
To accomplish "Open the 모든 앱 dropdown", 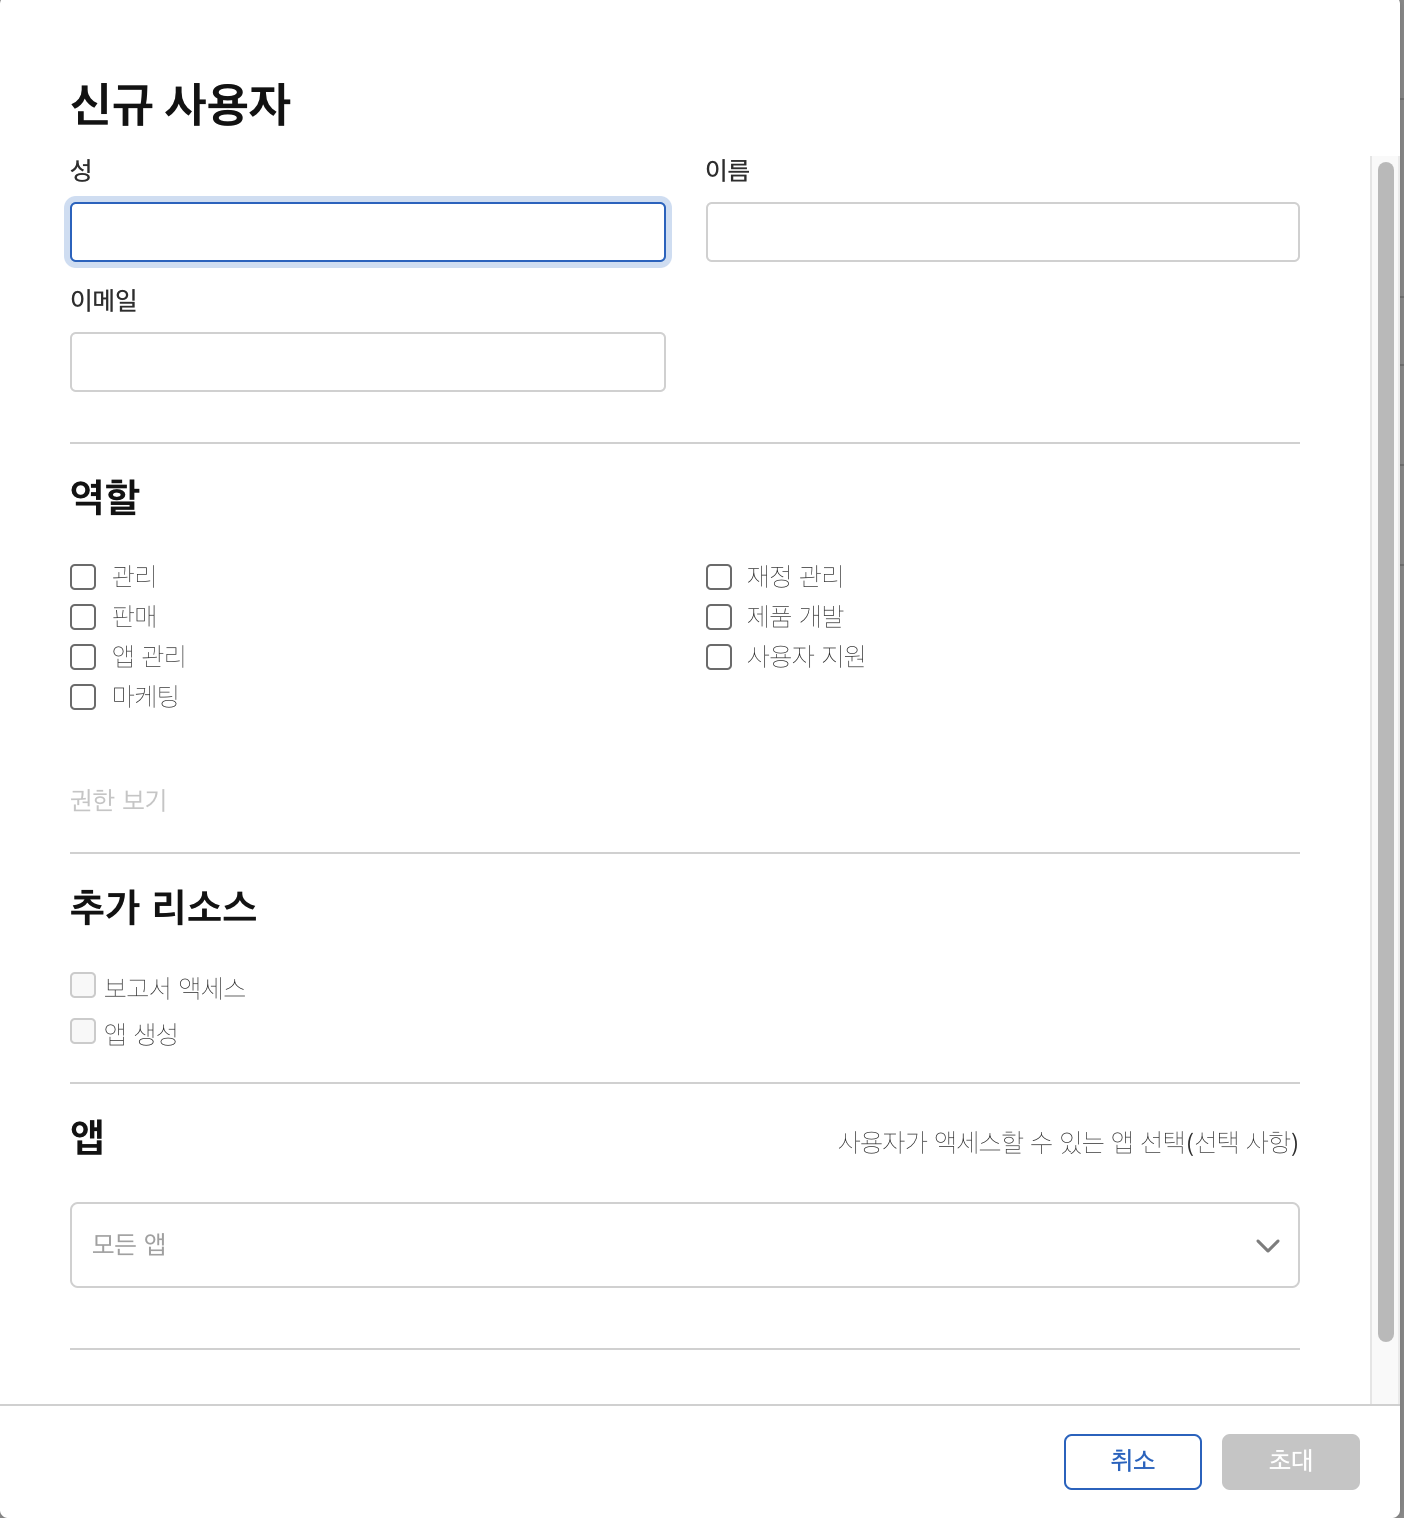I will tap(685, 1245).
